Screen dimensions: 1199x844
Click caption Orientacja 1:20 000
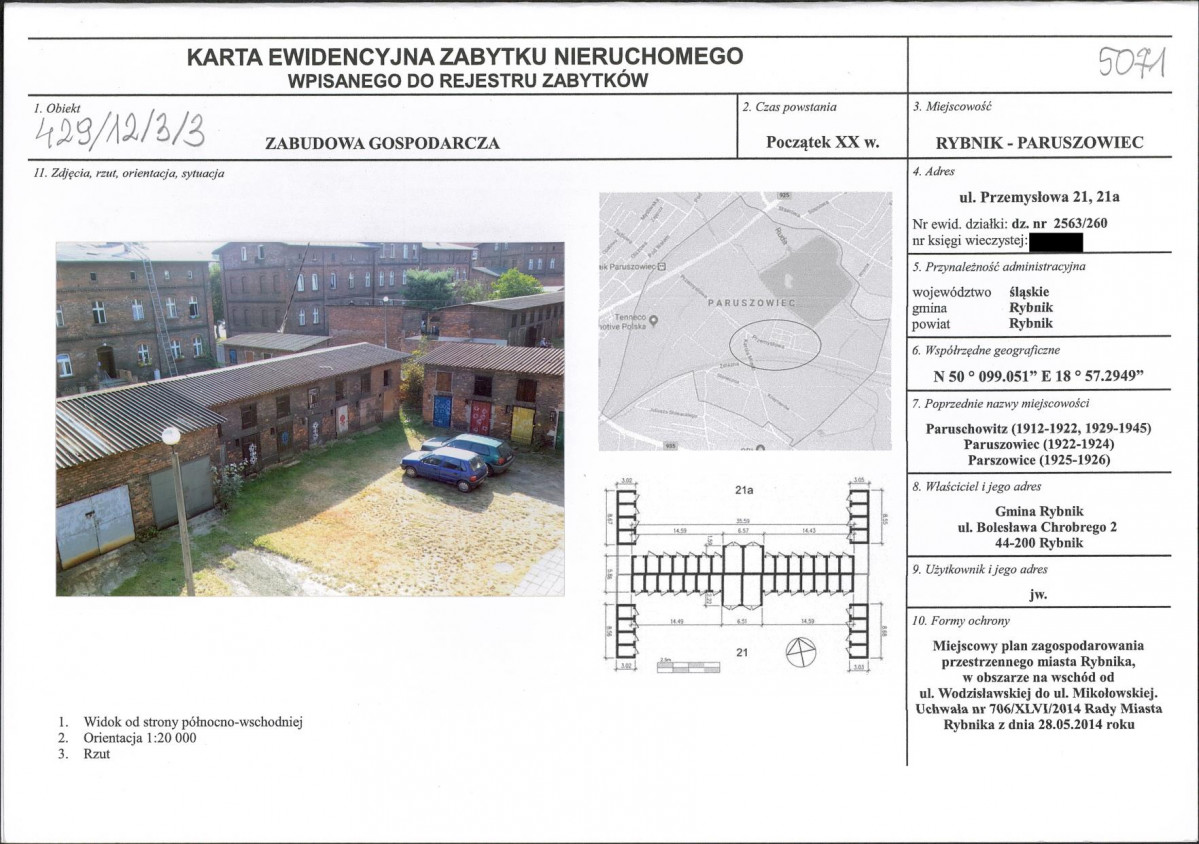coord(140,738)
